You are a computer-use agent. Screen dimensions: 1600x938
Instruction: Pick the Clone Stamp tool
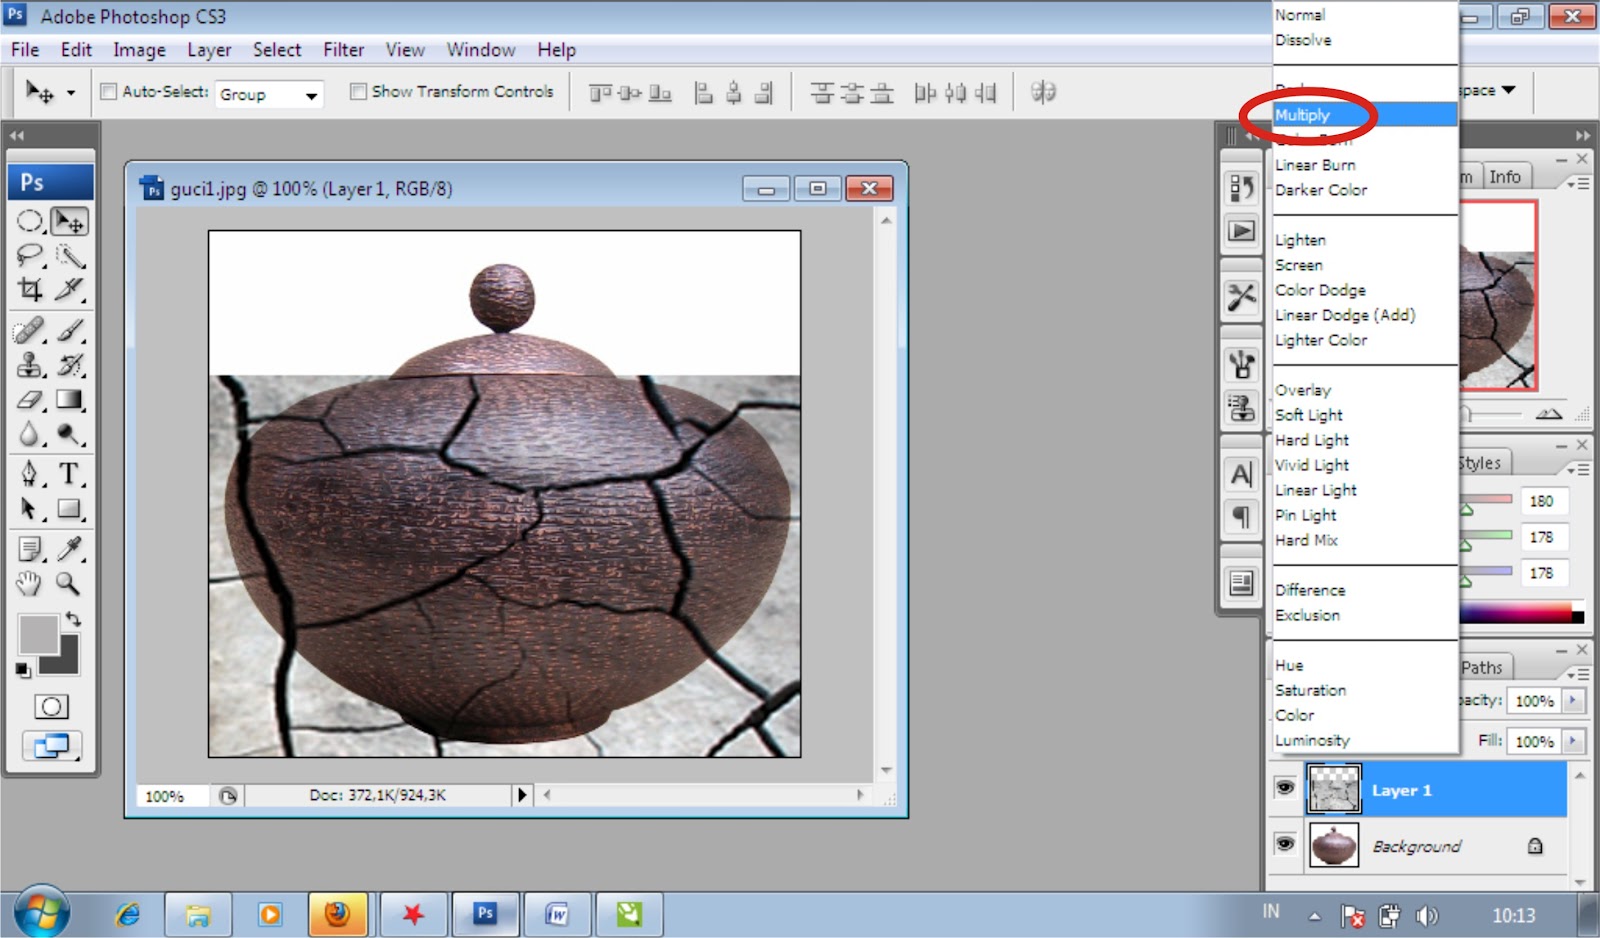[30, 365]
